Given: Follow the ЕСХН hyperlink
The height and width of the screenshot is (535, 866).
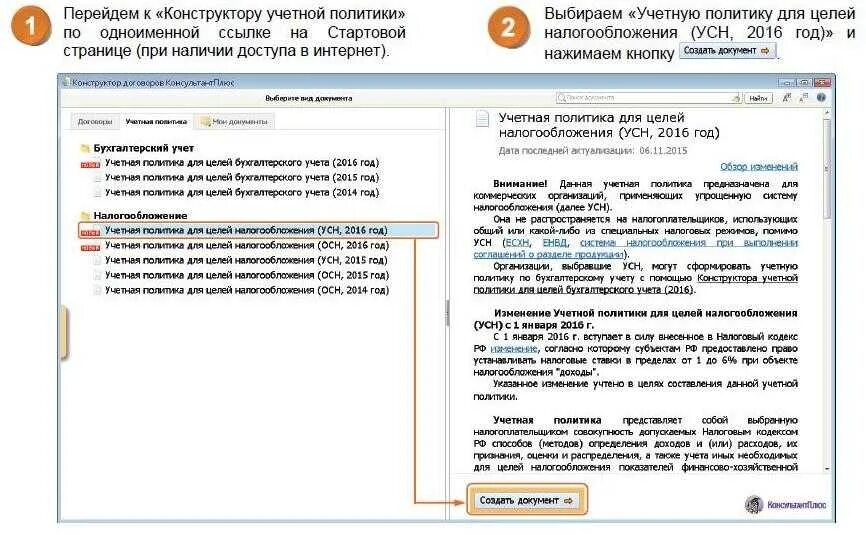Looking at the screenshot, I should (518, 242).
